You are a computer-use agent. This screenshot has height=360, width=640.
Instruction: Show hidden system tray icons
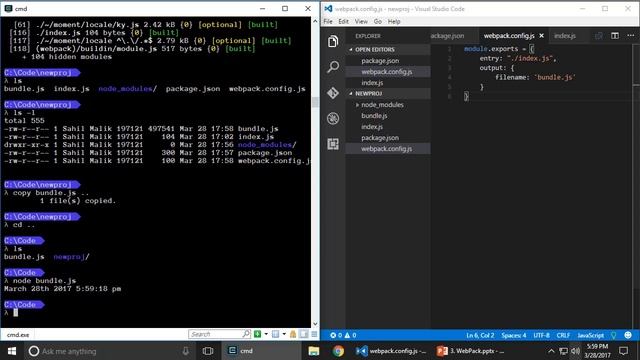point(551,351)
